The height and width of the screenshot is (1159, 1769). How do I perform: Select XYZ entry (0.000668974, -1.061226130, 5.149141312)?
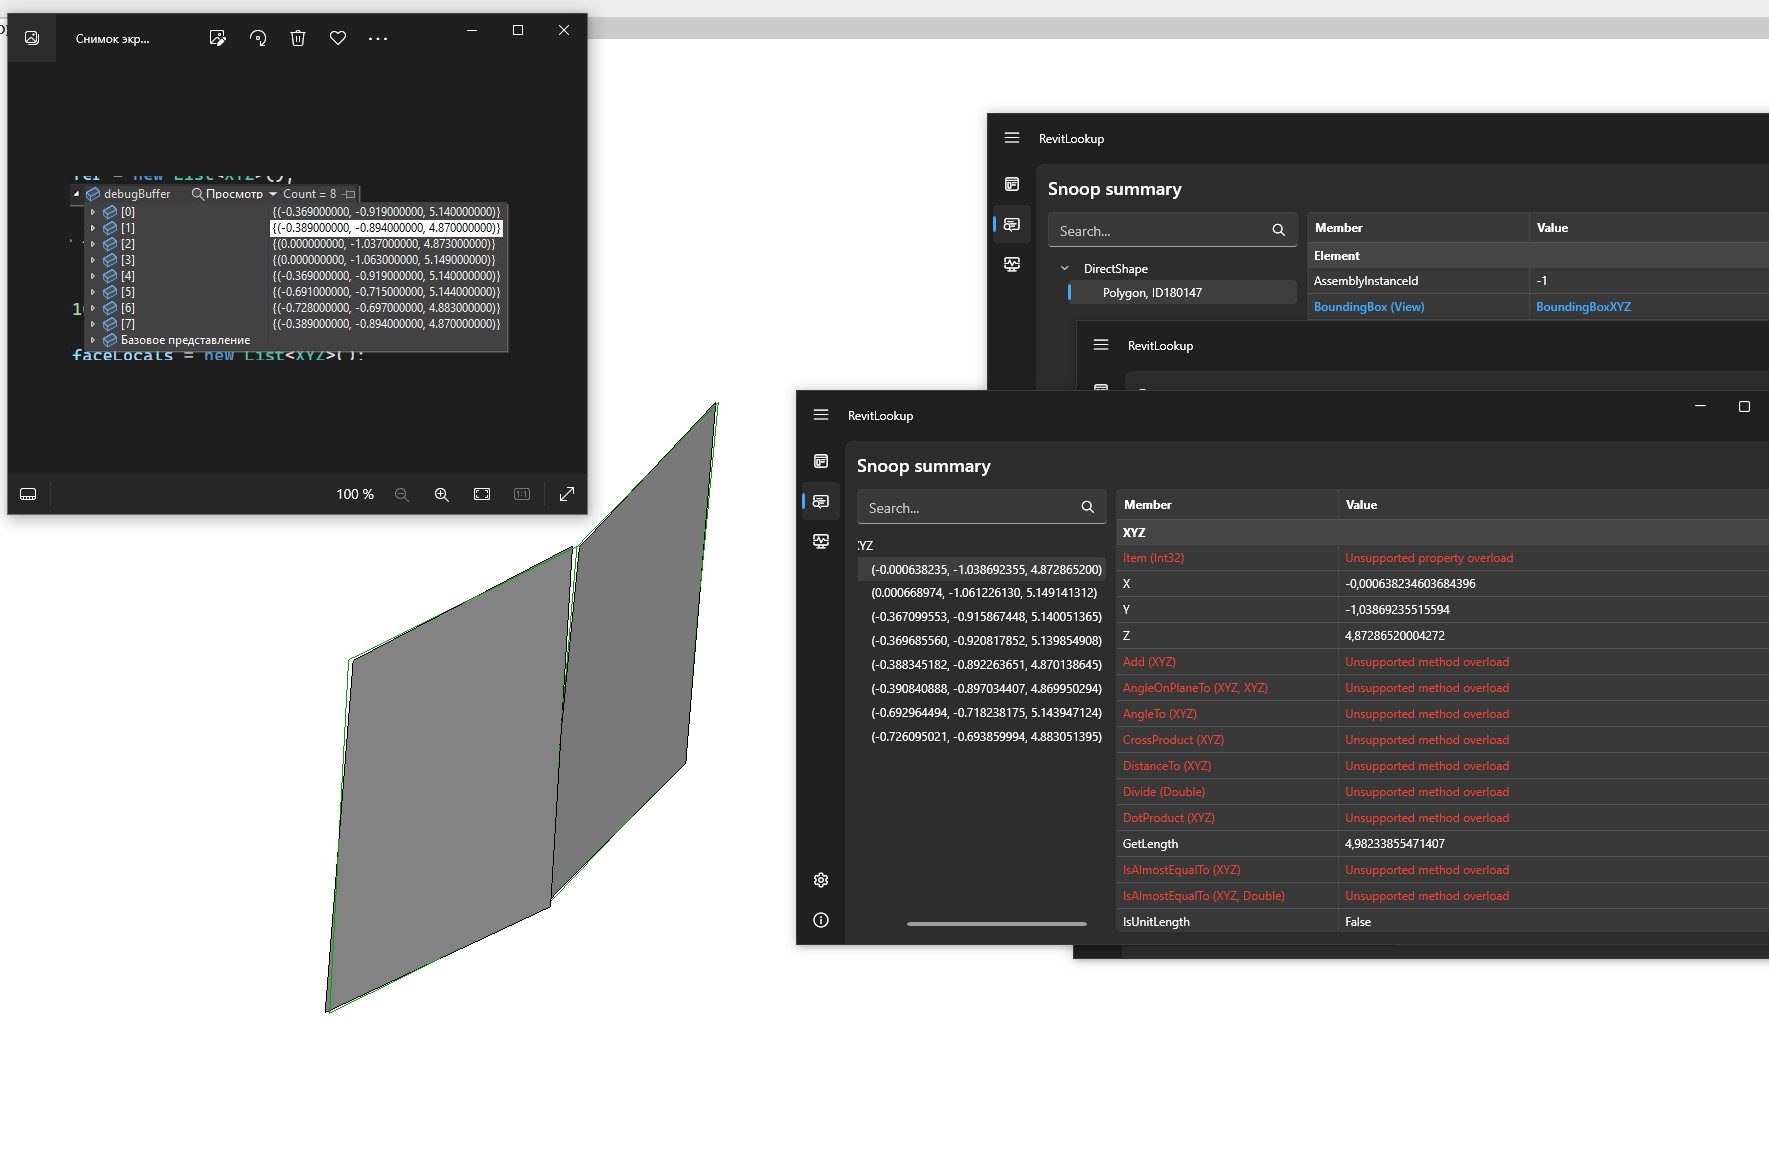982,593
